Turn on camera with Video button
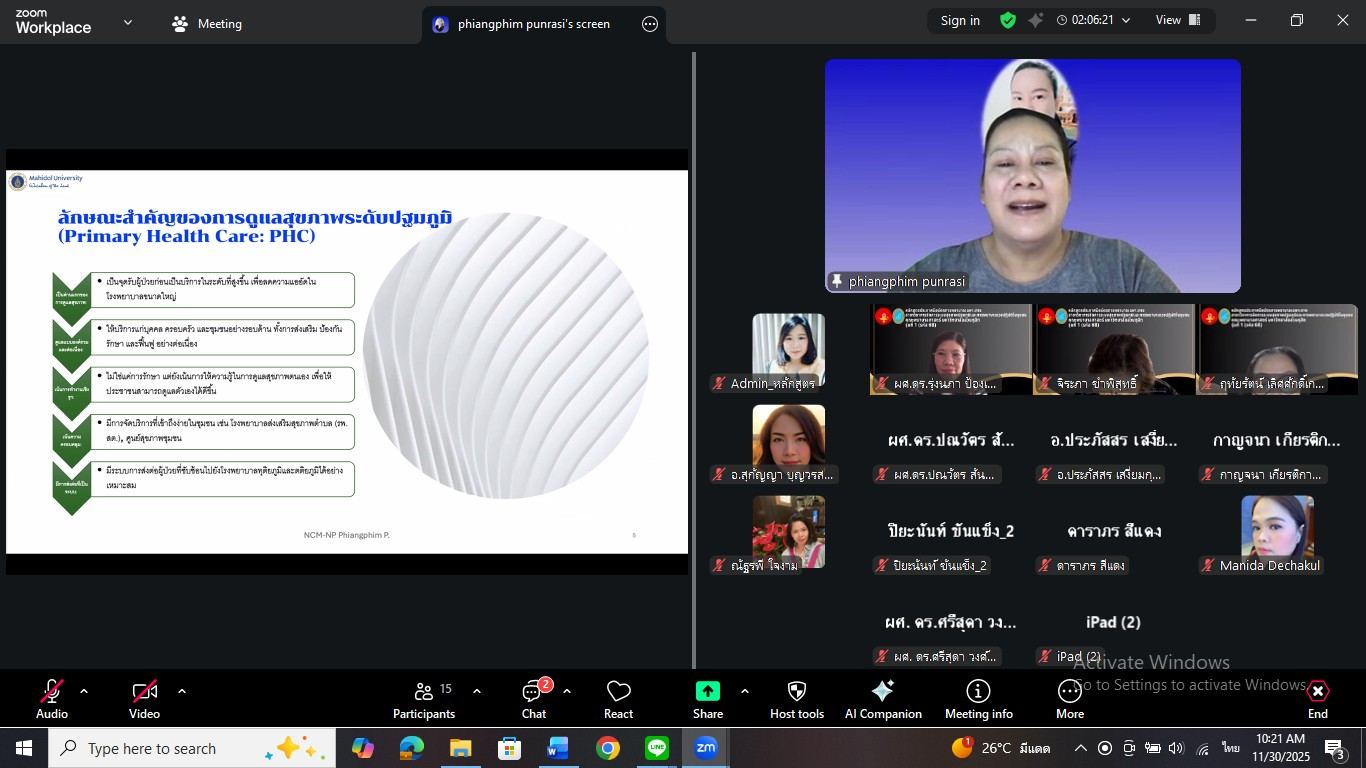Viewport: 1366px width, 768px height. (x=144, y=699)
